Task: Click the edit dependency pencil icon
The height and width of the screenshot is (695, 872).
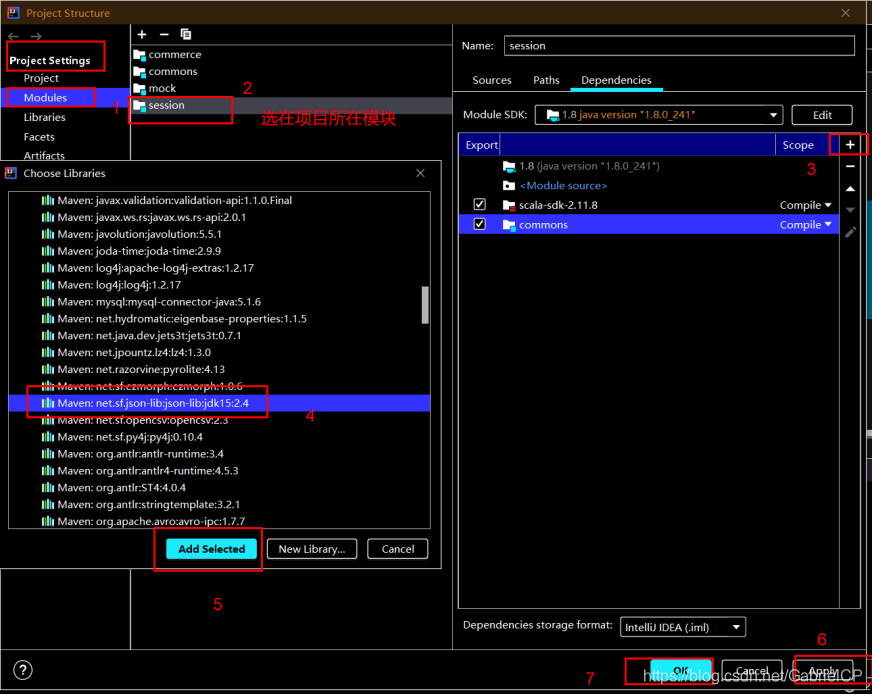Action: pos(850,232)
